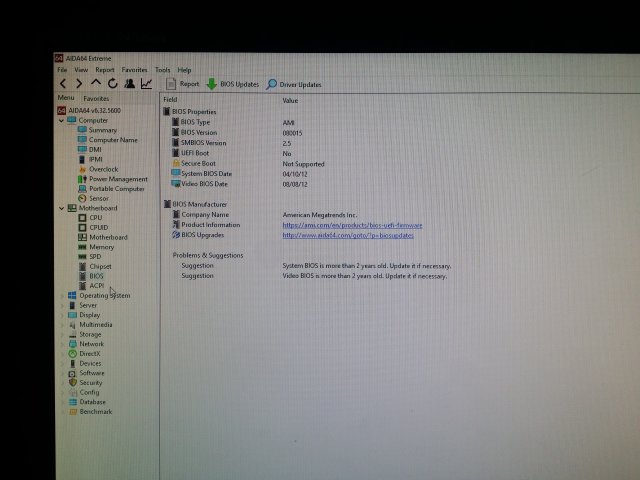The width and height of the screenshot is (640, 480).
Task: Click the BIOS Updates green arrow button
Action: [x=232, y=85]
